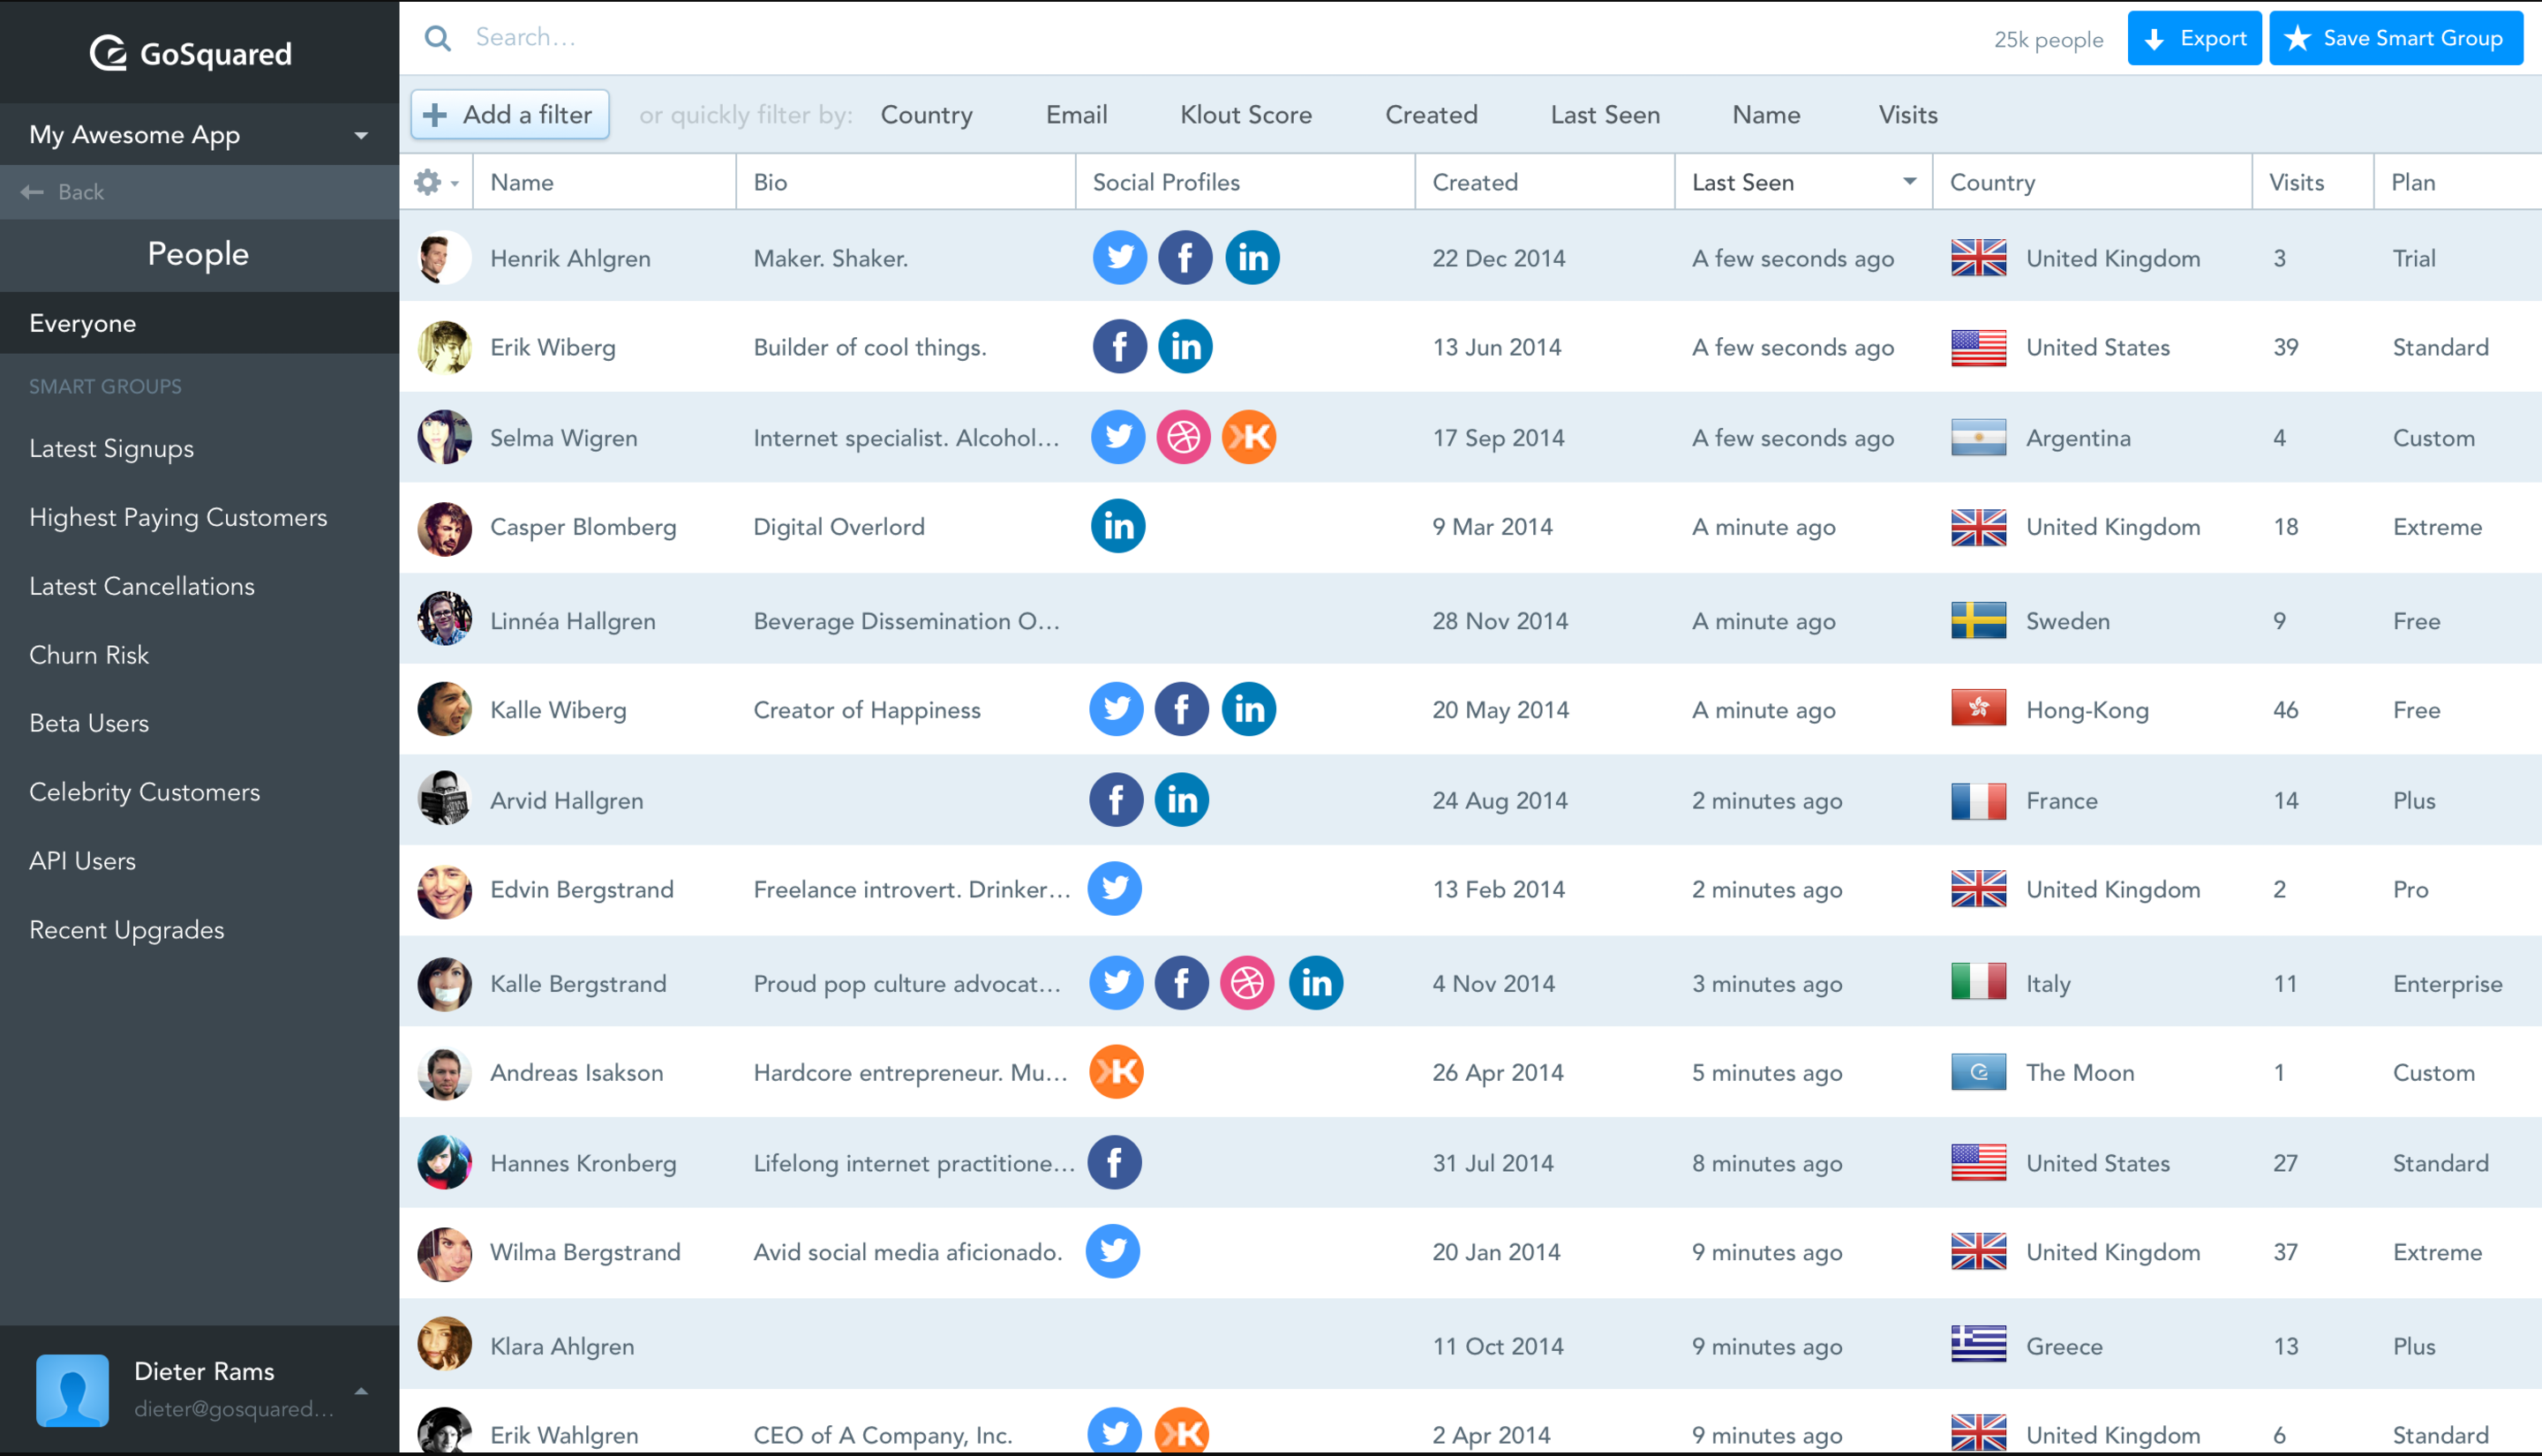Quick filter by Name

point(1766,115)
